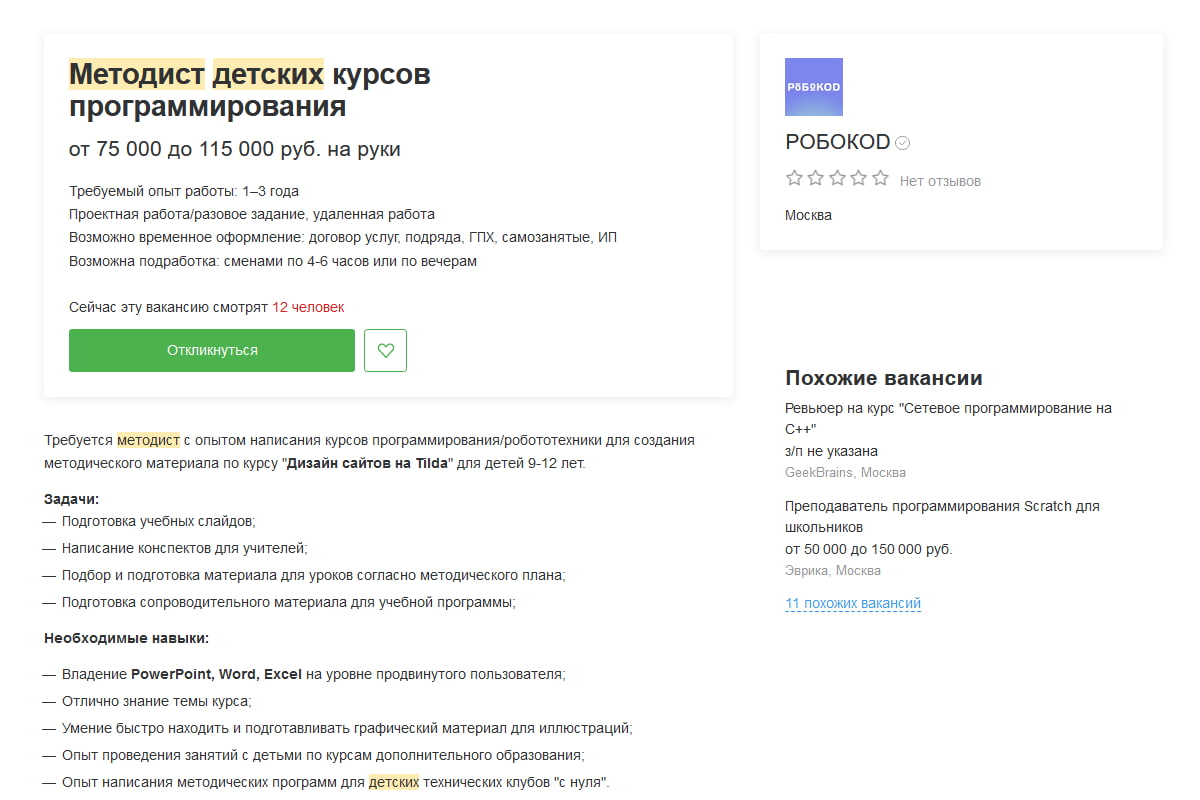Toggle favorite status with the heart button
1200x800 pixels.
tap(385, 350)
